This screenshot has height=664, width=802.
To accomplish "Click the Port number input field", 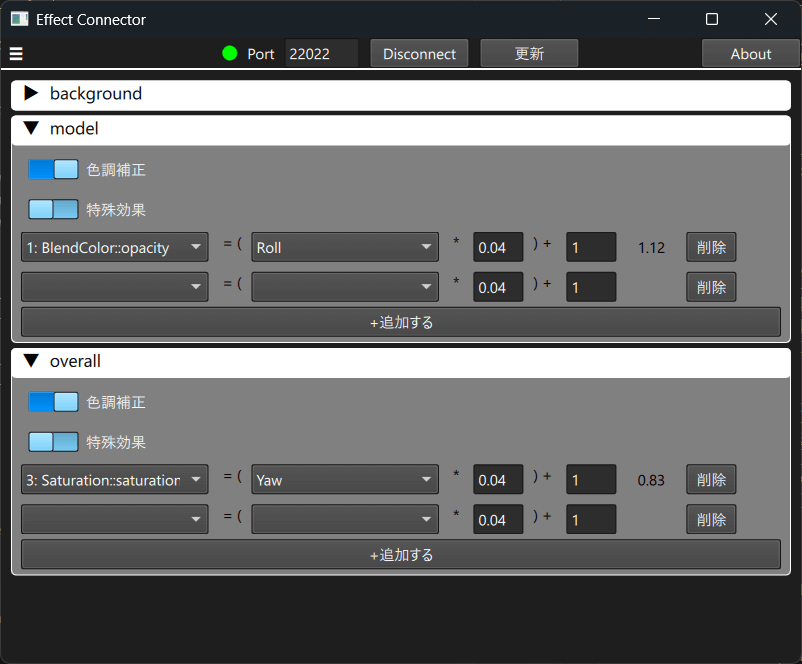I will click(x=321, y=54).
